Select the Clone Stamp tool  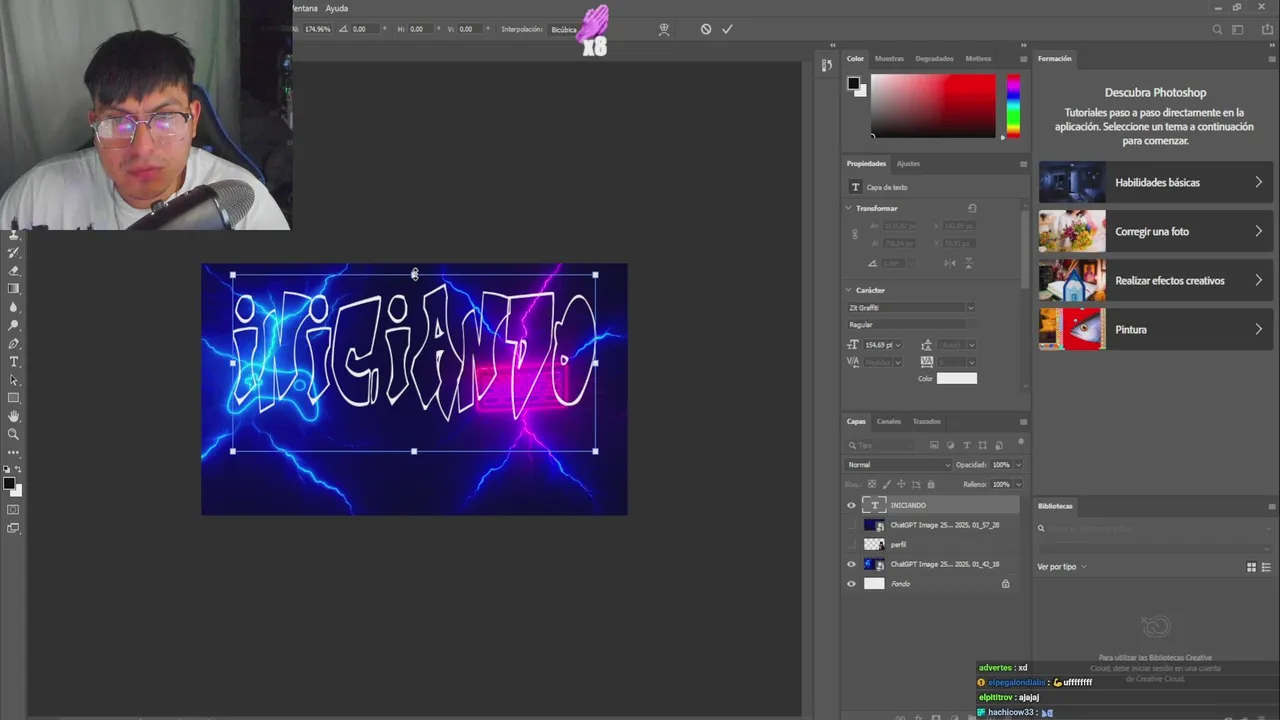pyautogui.click(x=14, y=235)
